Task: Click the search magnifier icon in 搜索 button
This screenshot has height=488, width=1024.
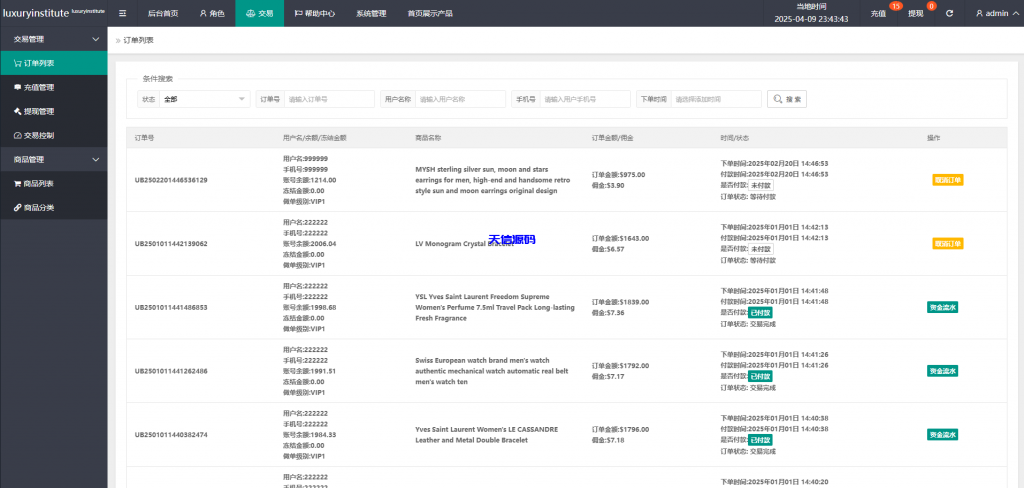Action: [778, 99]
